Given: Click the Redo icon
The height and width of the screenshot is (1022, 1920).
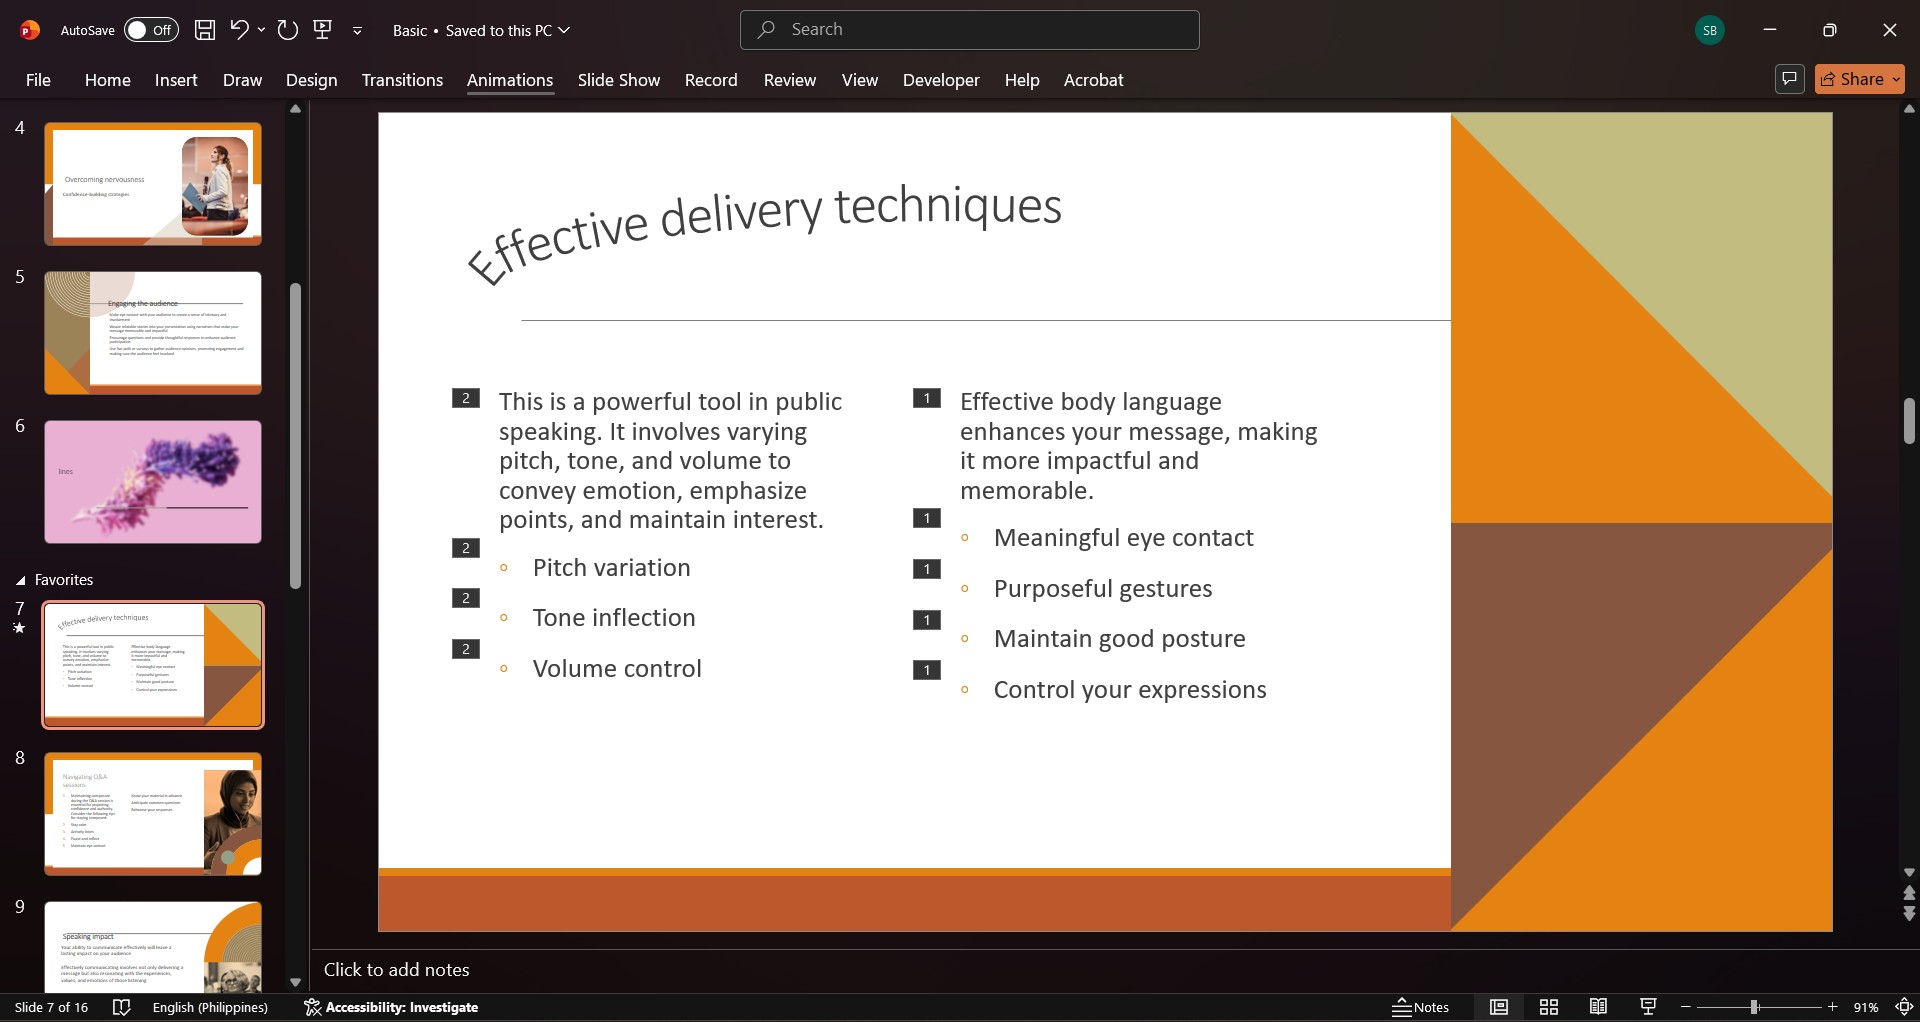Looking at the screenshot, I should pyautogui.click(x=288, y=30).
